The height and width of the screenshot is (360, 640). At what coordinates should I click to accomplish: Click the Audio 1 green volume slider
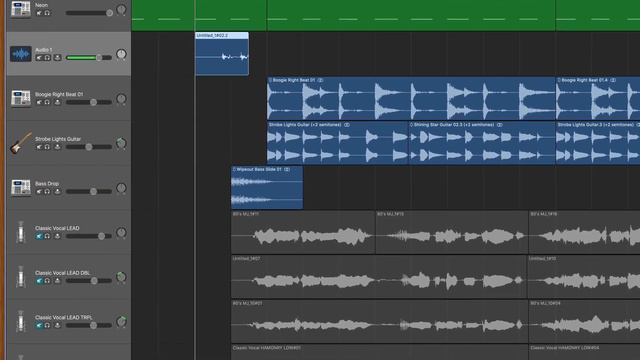89,58
